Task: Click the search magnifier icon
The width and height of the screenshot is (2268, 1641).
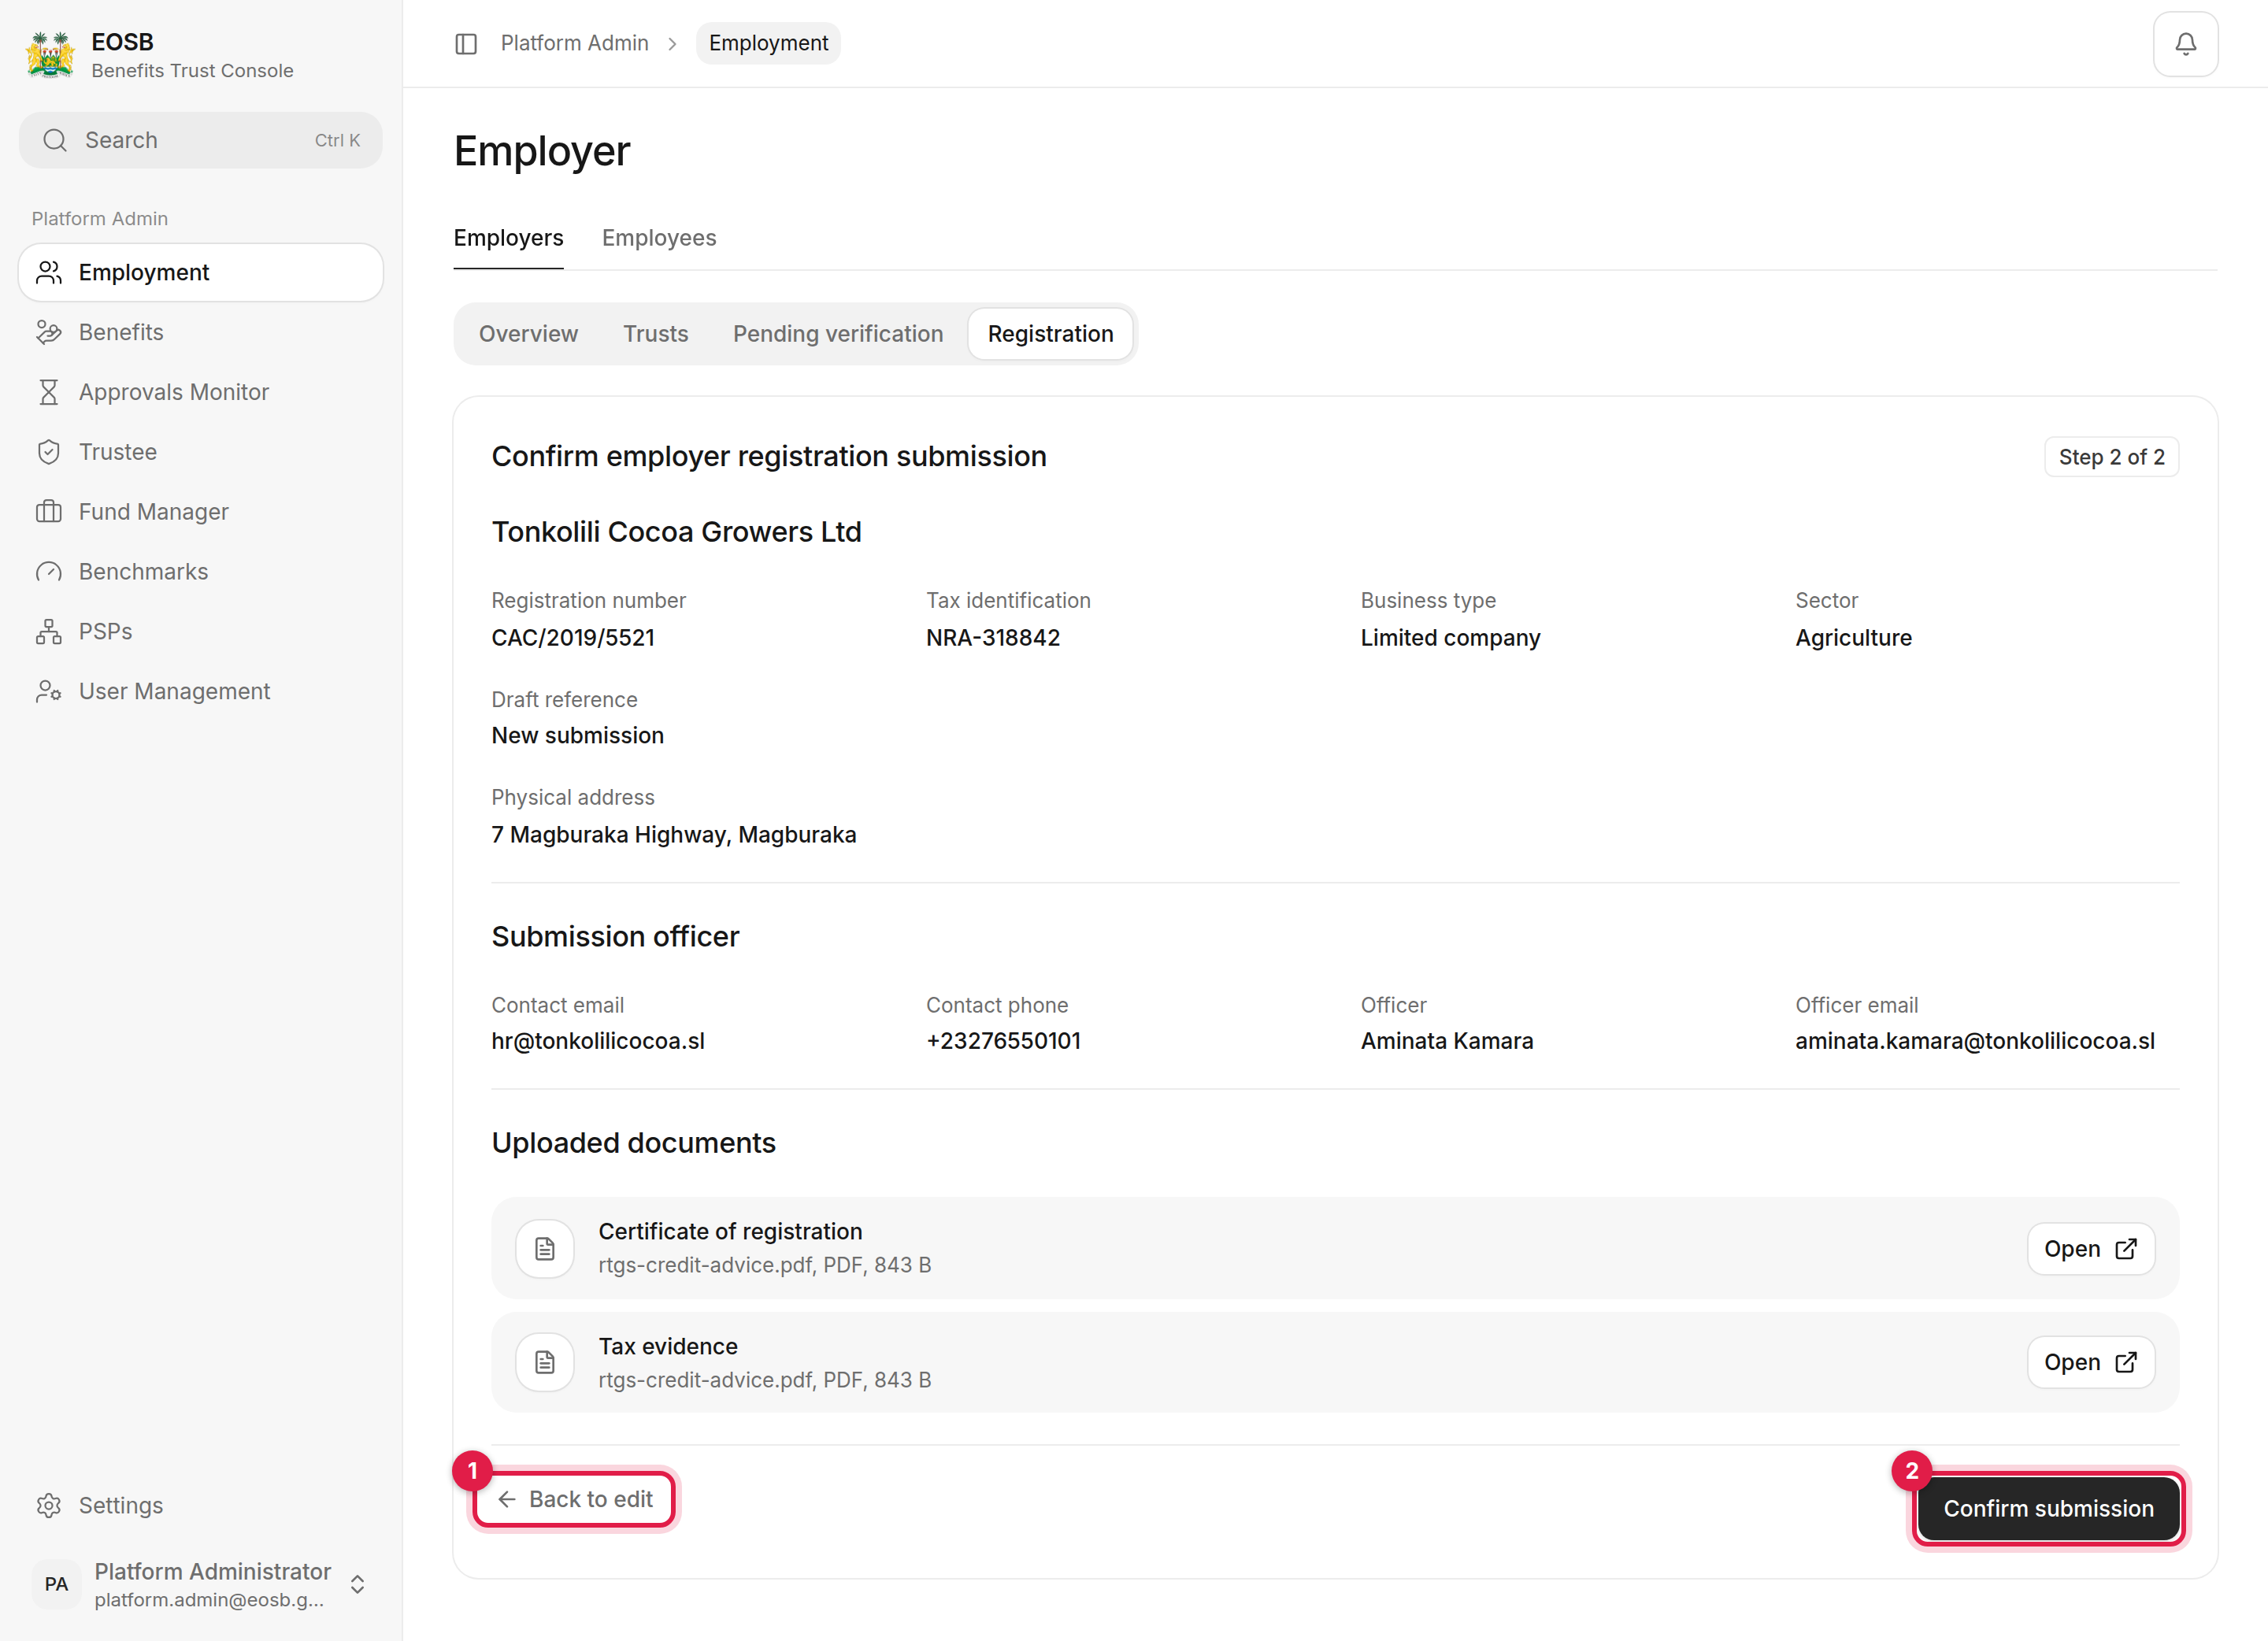Action: (55, 140)
